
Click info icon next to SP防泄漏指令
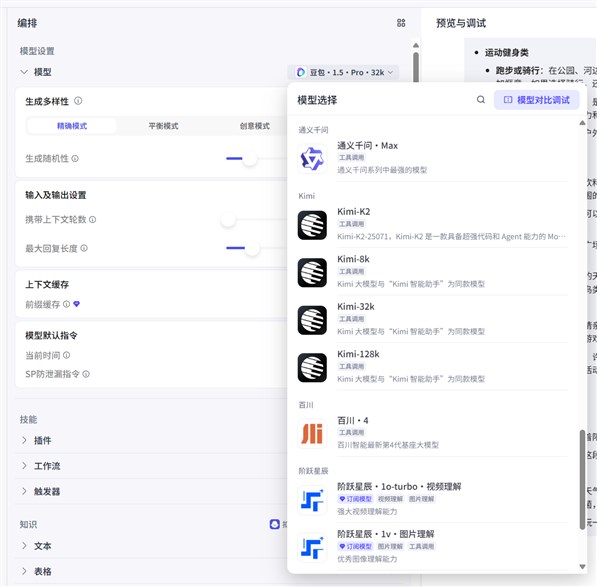(86, 374)
